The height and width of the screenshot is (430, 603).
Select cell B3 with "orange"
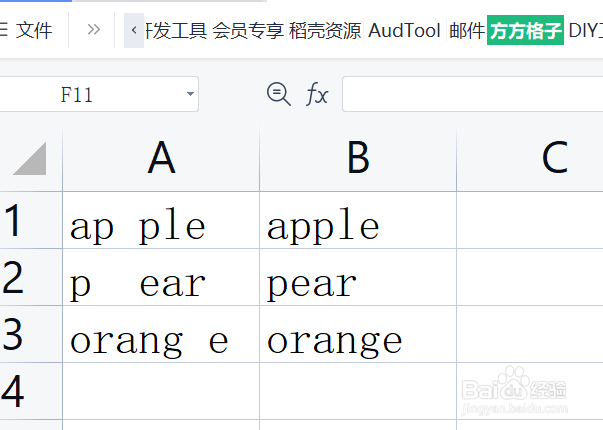tap(358, 334)
